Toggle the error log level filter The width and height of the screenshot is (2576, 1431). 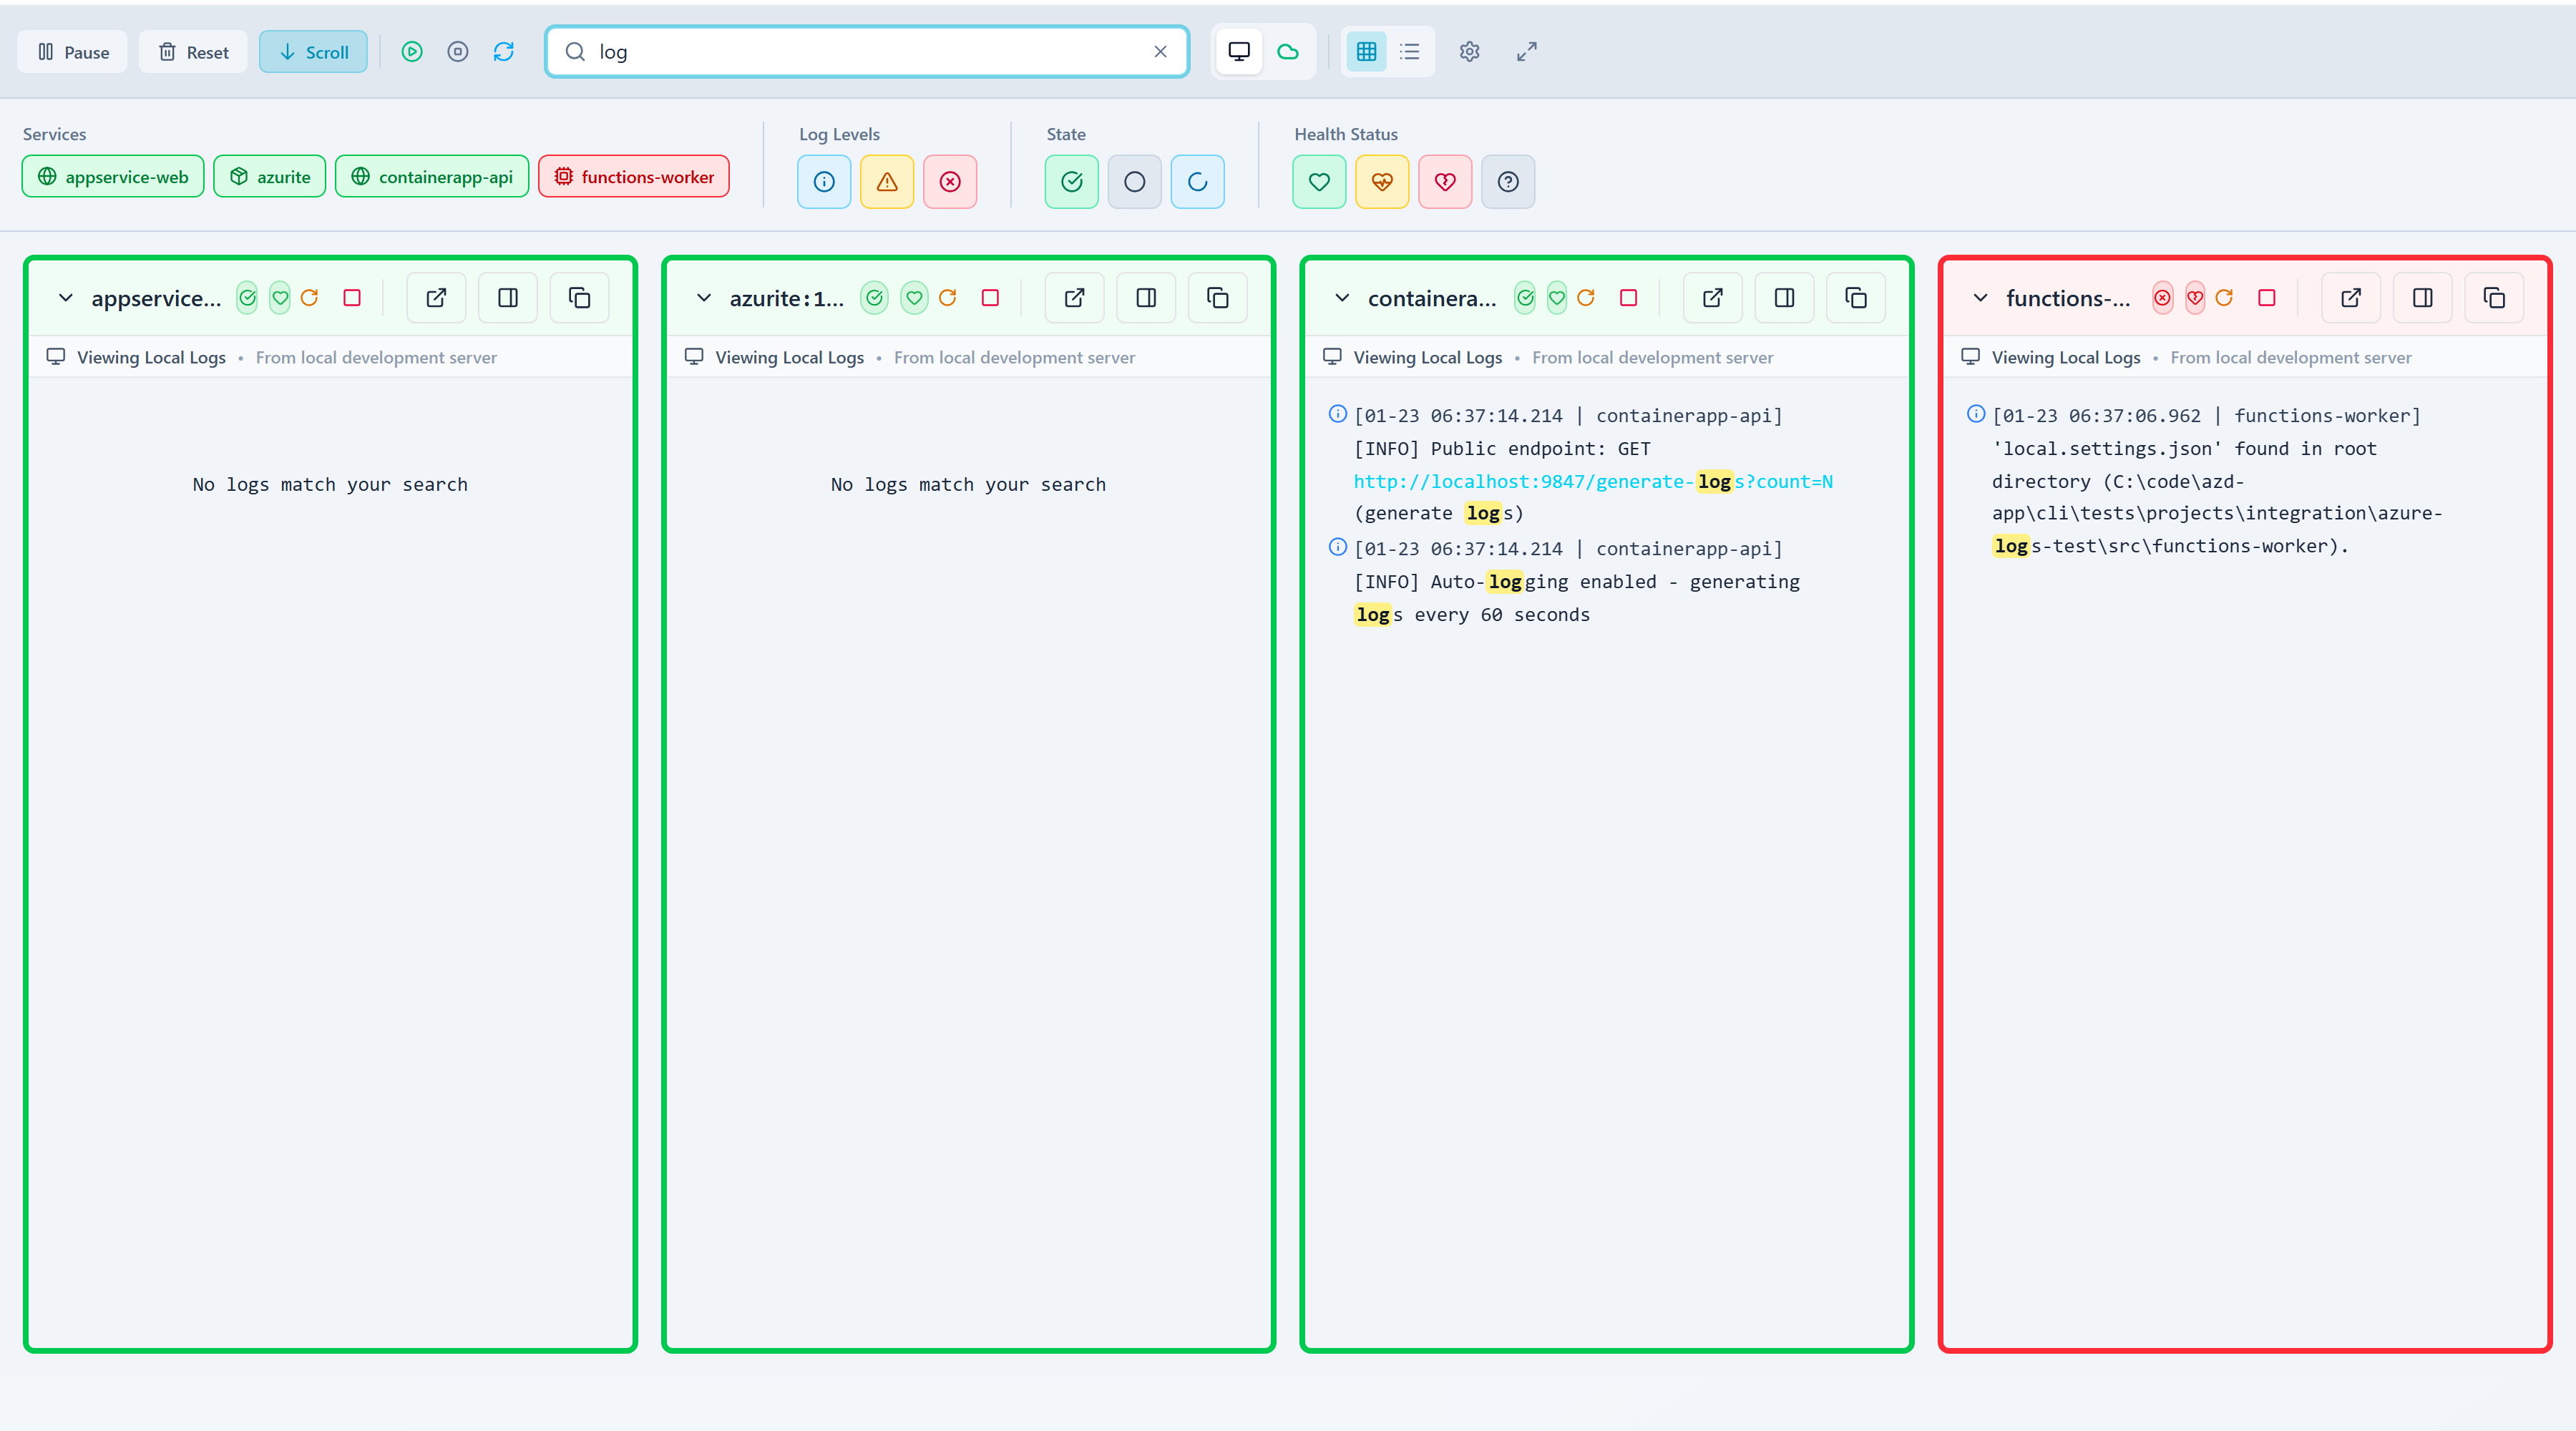[x=949, y=181]
